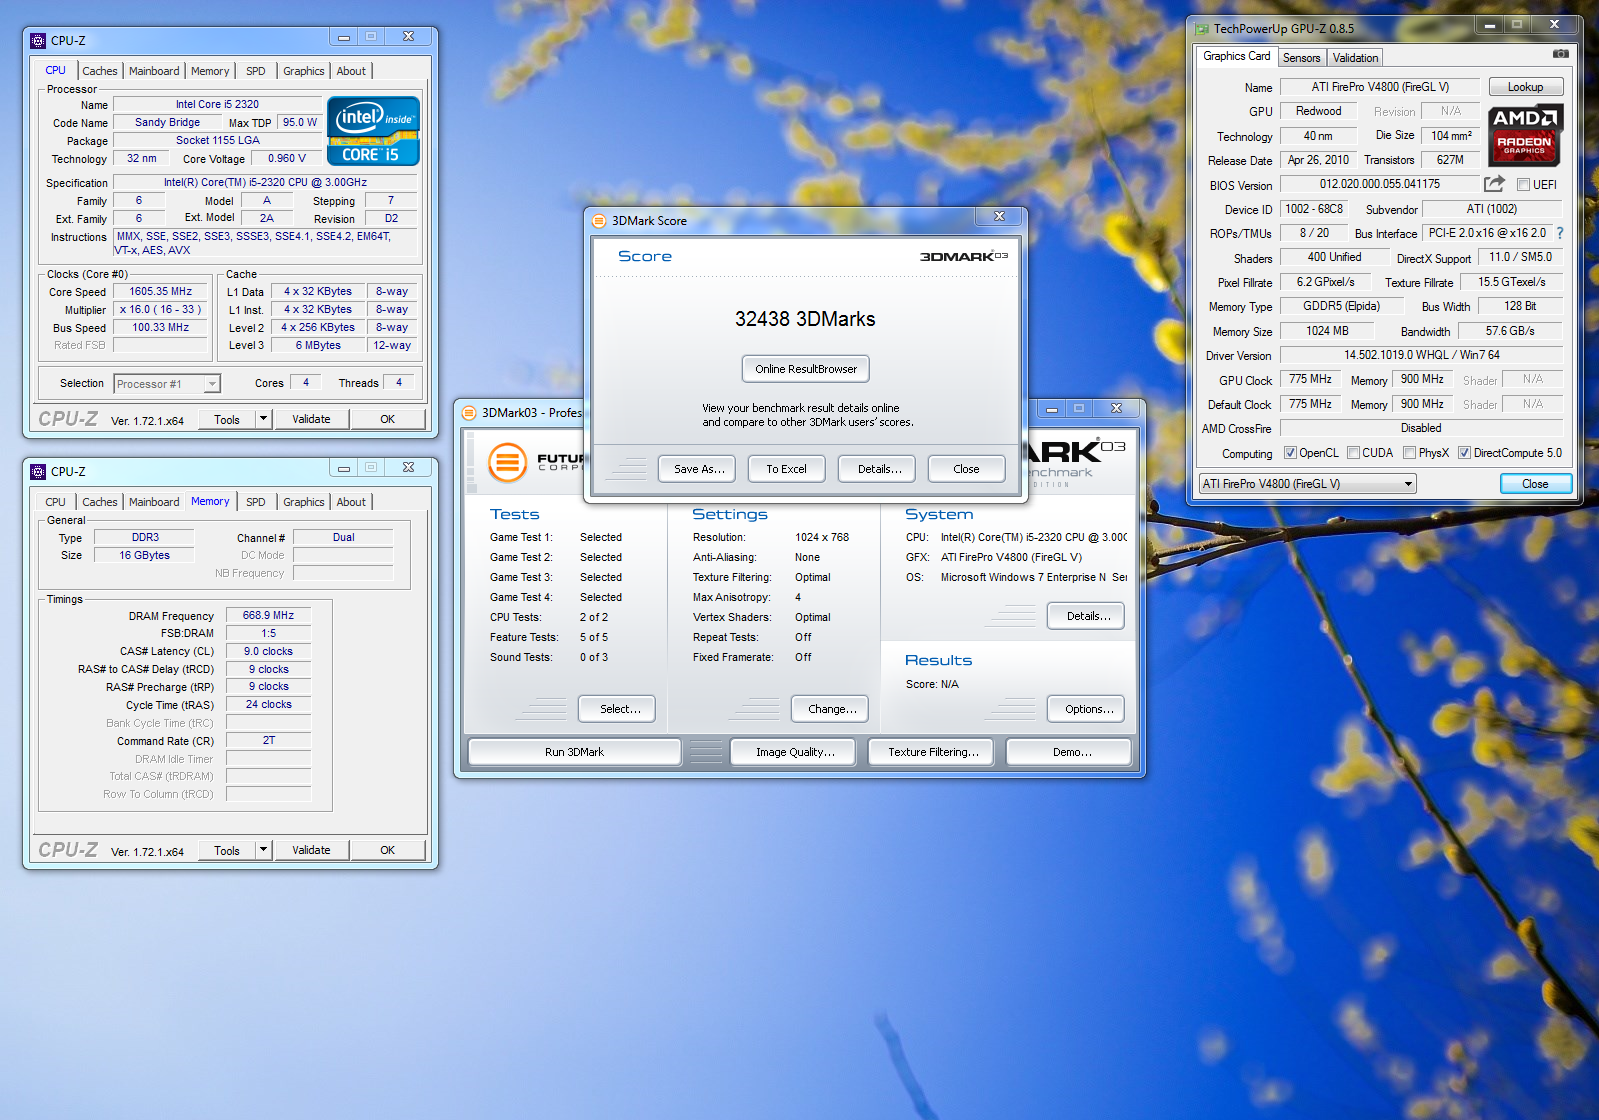Screen dimensions: 1599x1120
Task: Click the Run 3DMark button
Action: tap(574, 752)
